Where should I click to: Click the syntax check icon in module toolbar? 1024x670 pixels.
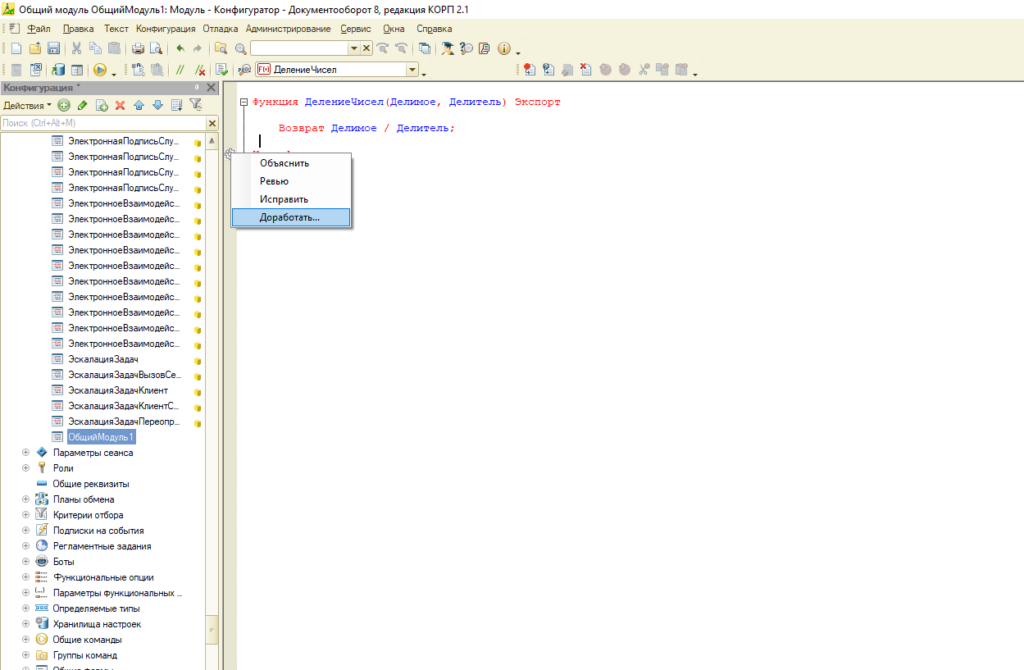click(x=222, y=70)
